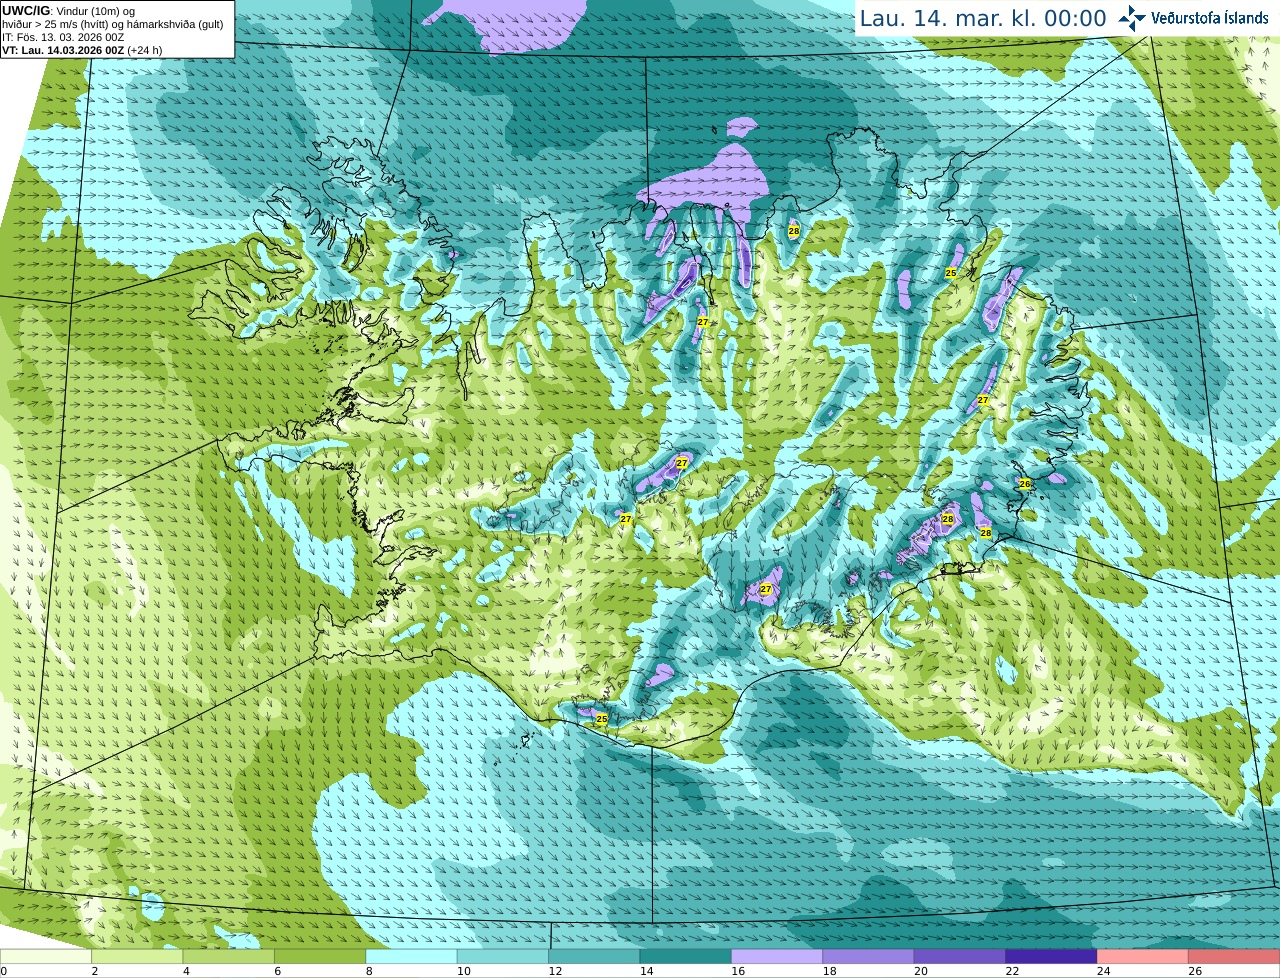Screen dimensions: 1280x978
Task: Pick the 22–24 m/s dark indigo legend swatch
Action: click(1052, 956)
